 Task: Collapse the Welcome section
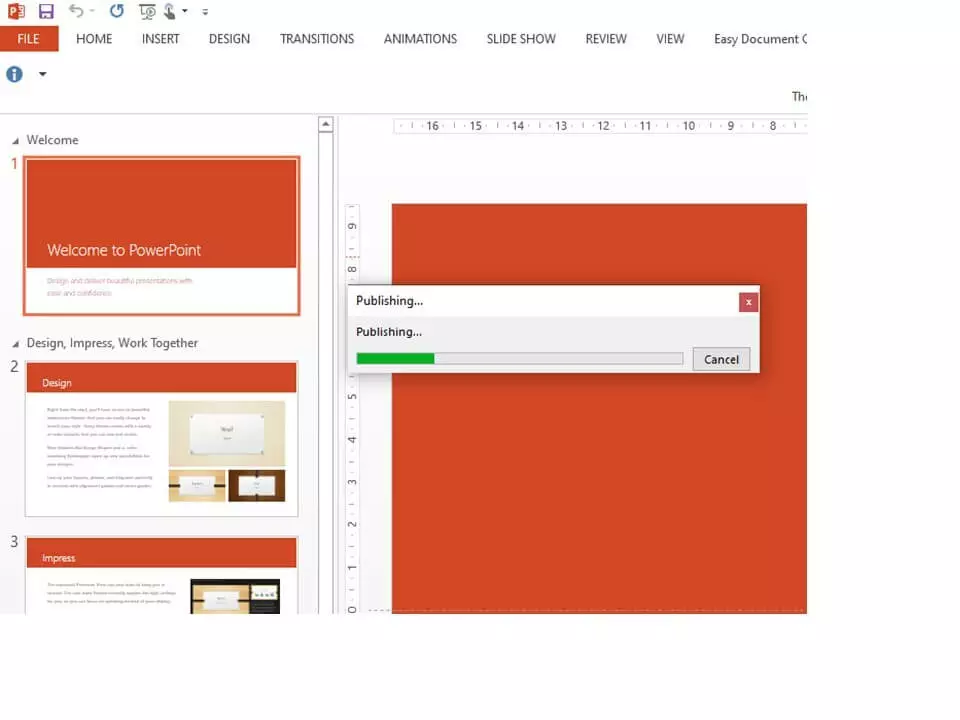coord(15,141)
